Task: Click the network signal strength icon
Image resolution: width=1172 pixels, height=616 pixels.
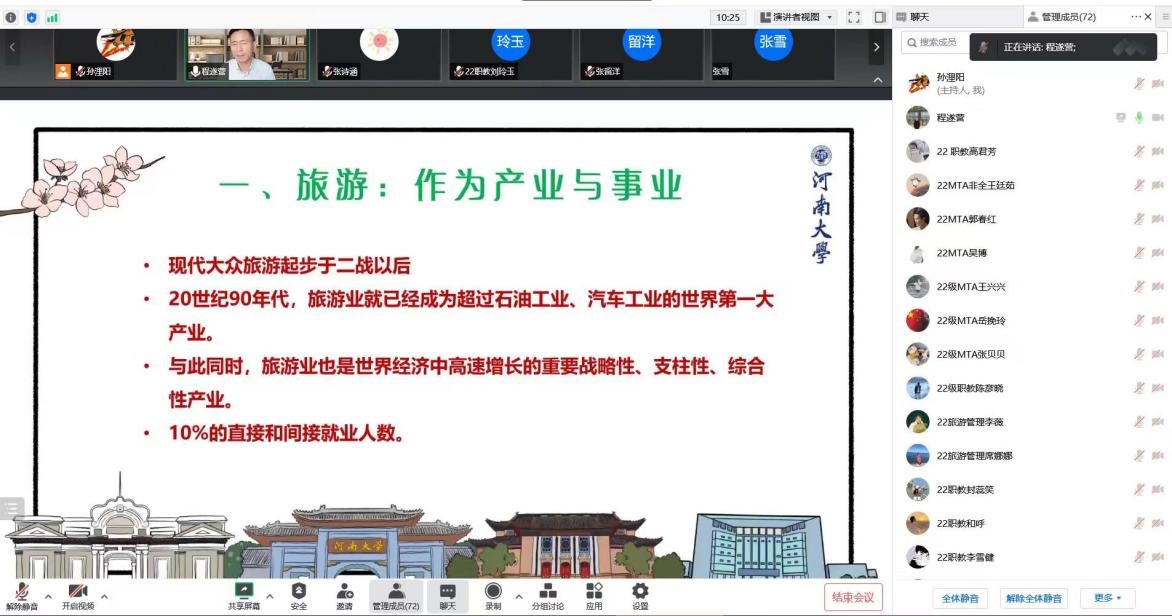Action: point(52,17)
